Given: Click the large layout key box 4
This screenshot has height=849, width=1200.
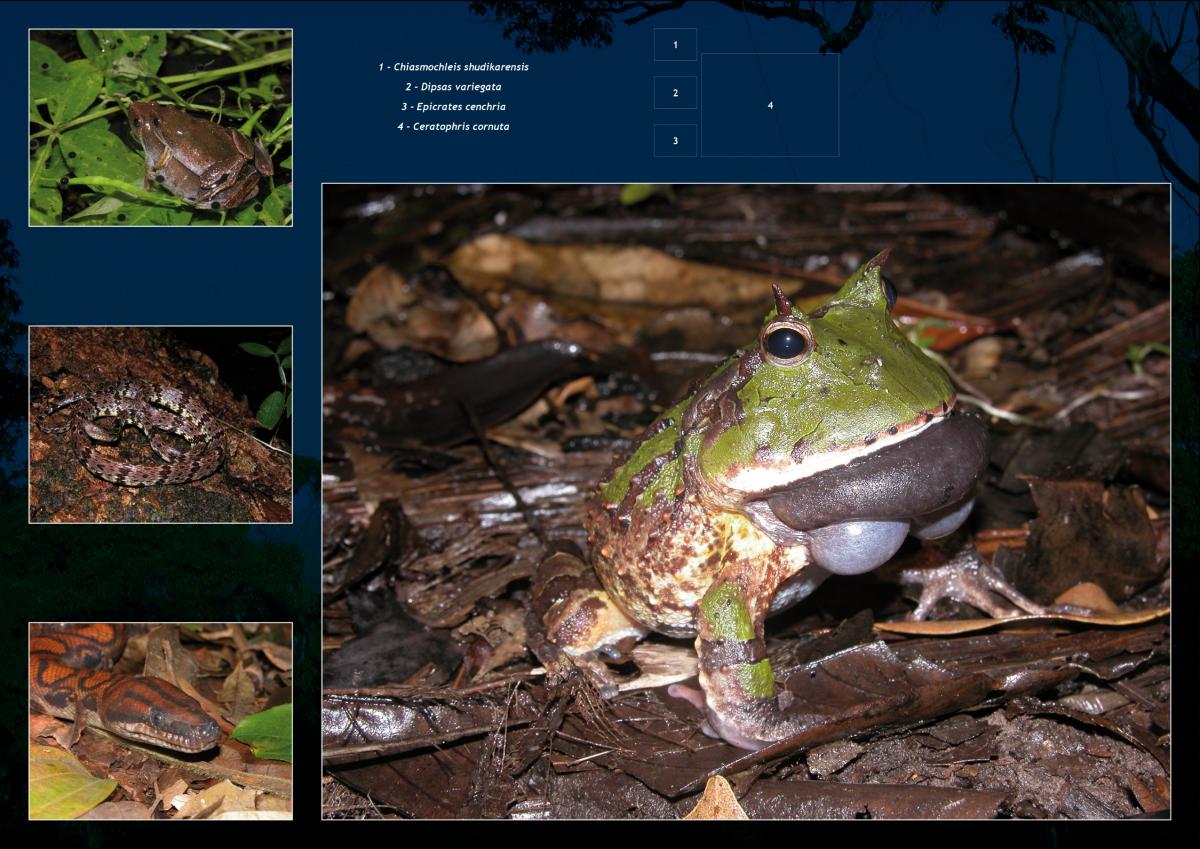Looking at the screenshot, I should point(770,105).
